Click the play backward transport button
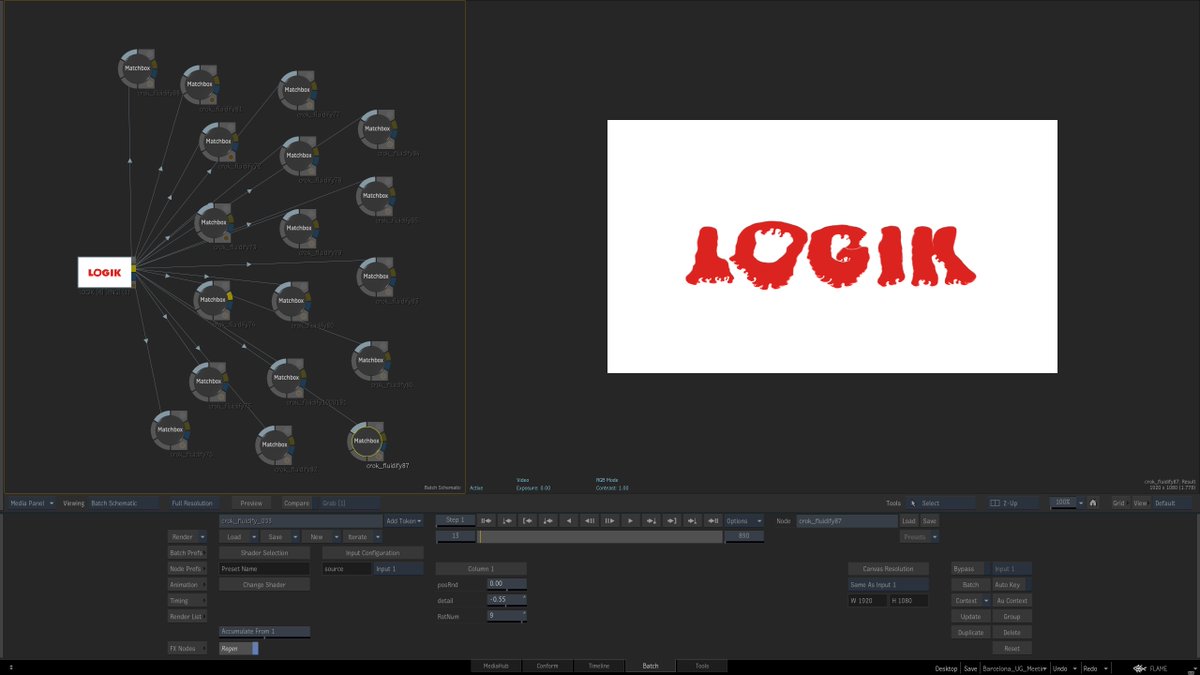 pos(569,520)
